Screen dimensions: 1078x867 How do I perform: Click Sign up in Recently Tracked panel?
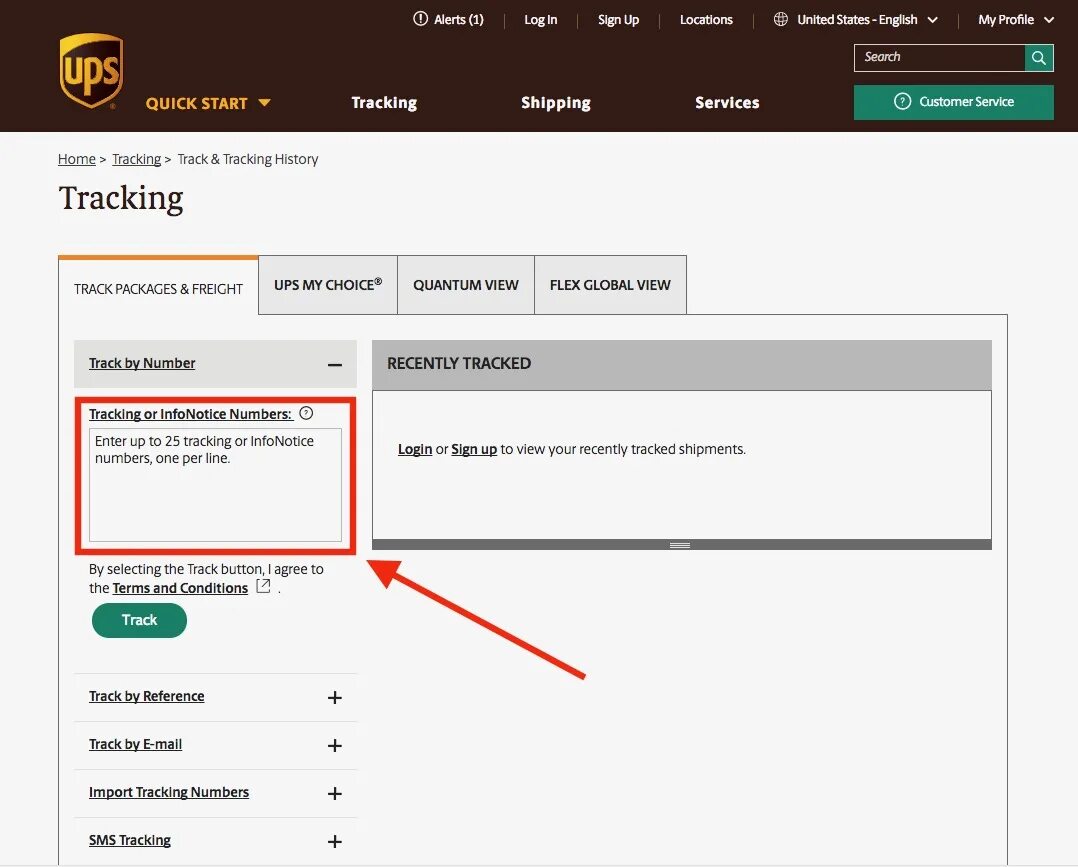click(x=474, y=450)
